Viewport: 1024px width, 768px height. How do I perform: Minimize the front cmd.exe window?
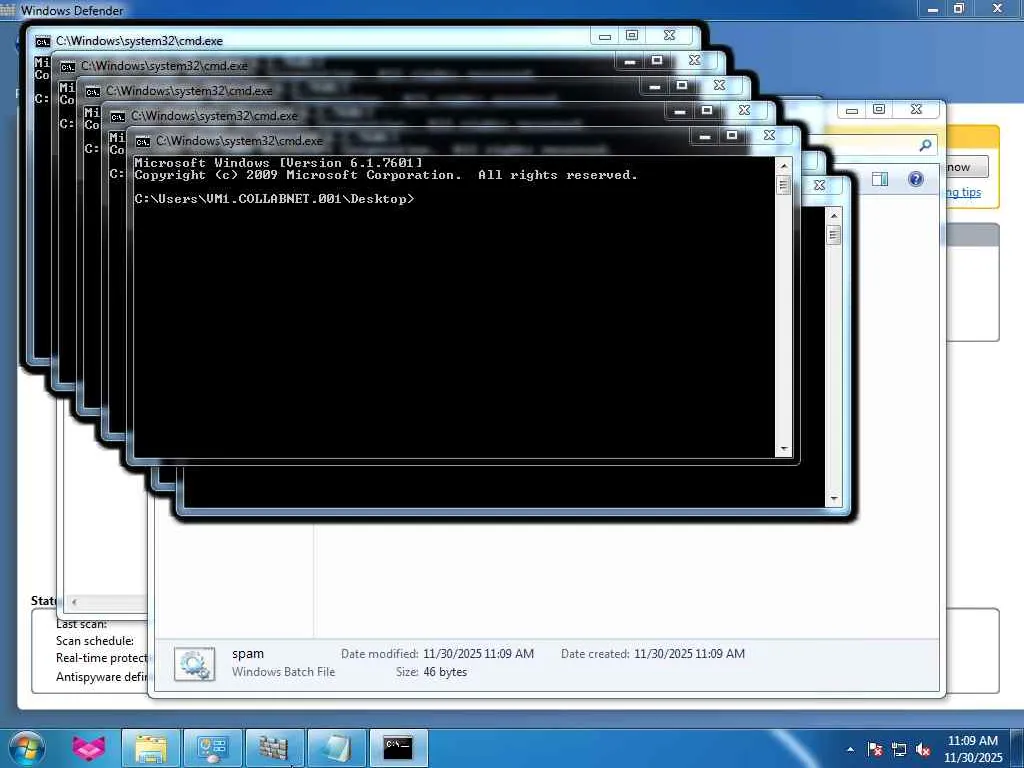pos(705,136)
